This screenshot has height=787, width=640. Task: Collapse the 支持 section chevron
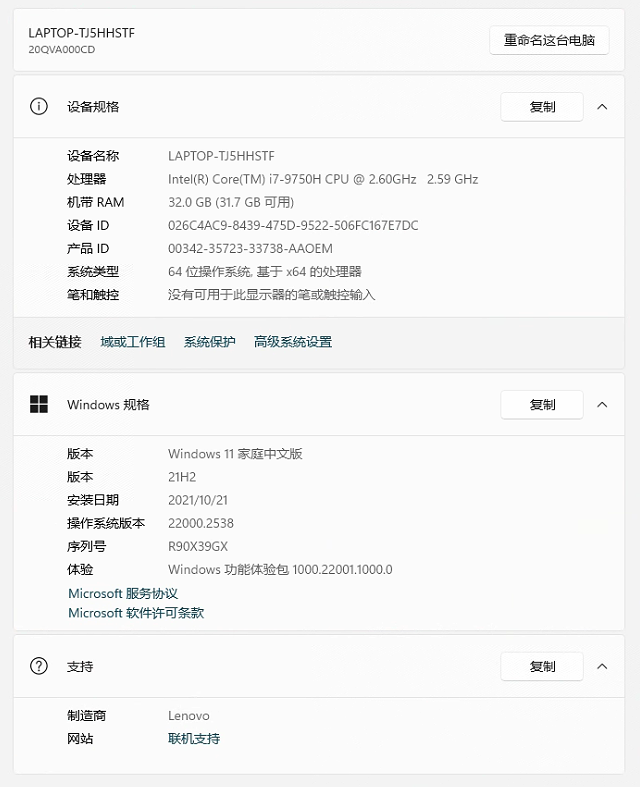pyautogui.click(x=602, y=667)
